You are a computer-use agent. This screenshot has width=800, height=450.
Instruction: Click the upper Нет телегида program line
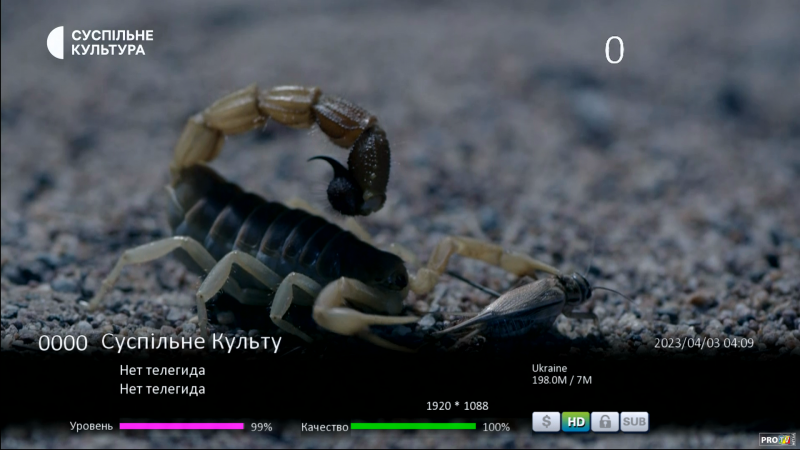162,371
